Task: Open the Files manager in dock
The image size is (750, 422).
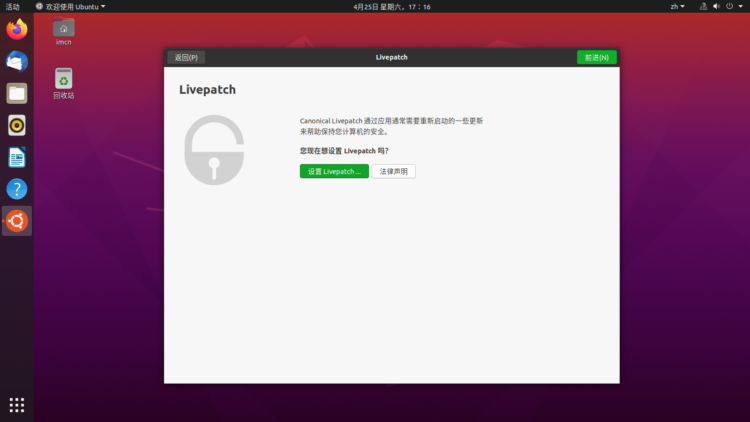Action: (16, 93)
